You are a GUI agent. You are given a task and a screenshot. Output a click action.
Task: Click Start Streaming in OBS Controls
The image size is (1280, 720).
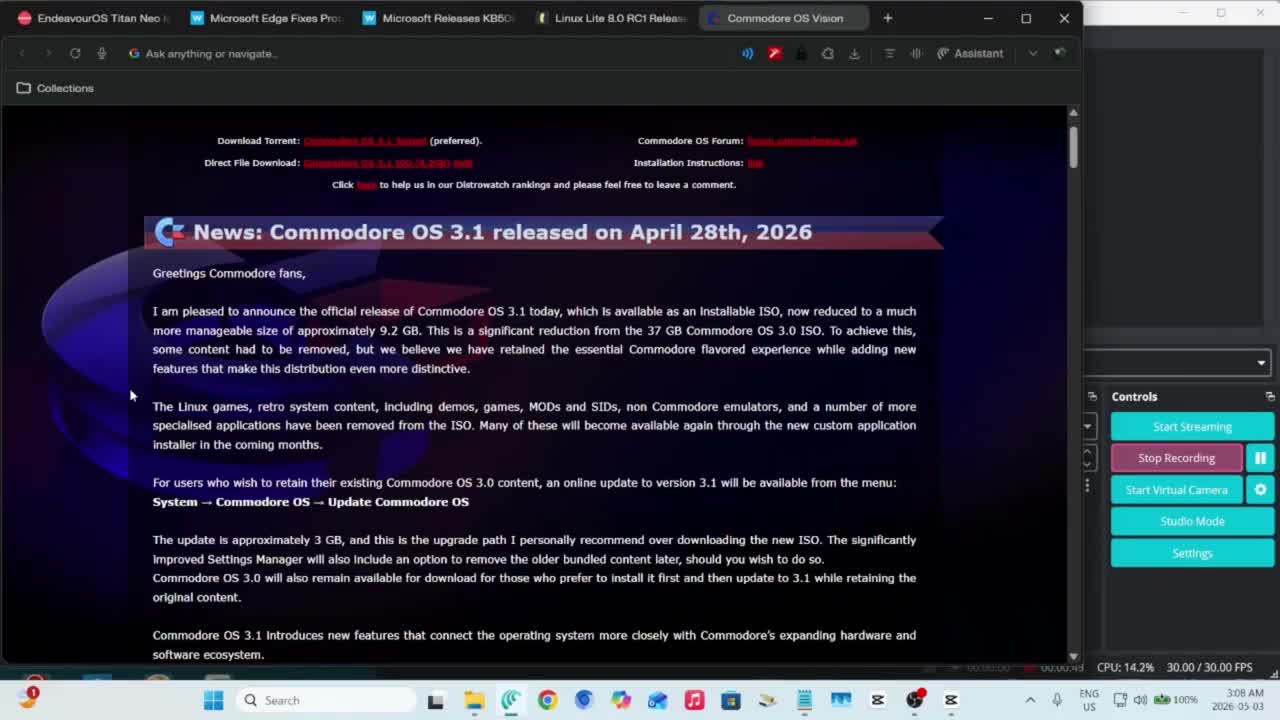tap(1192, 427)
